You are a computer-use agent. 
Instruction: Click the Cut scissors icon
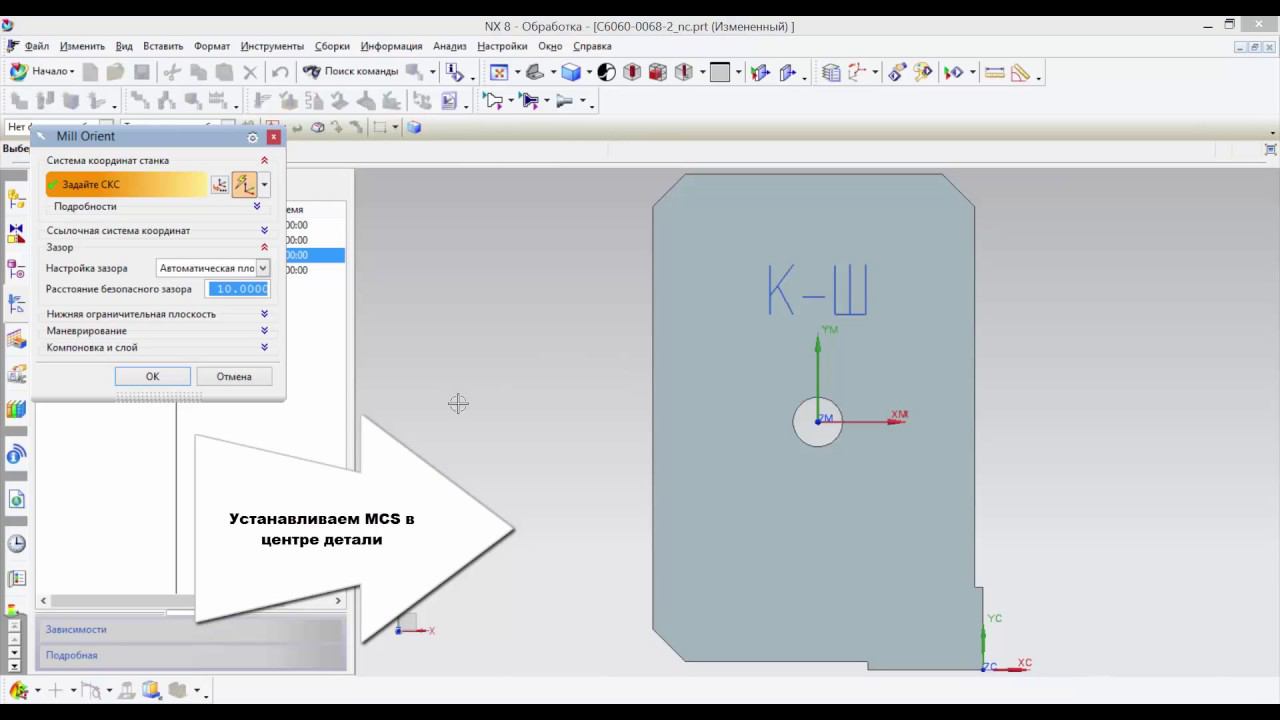[x=172, y=72]
